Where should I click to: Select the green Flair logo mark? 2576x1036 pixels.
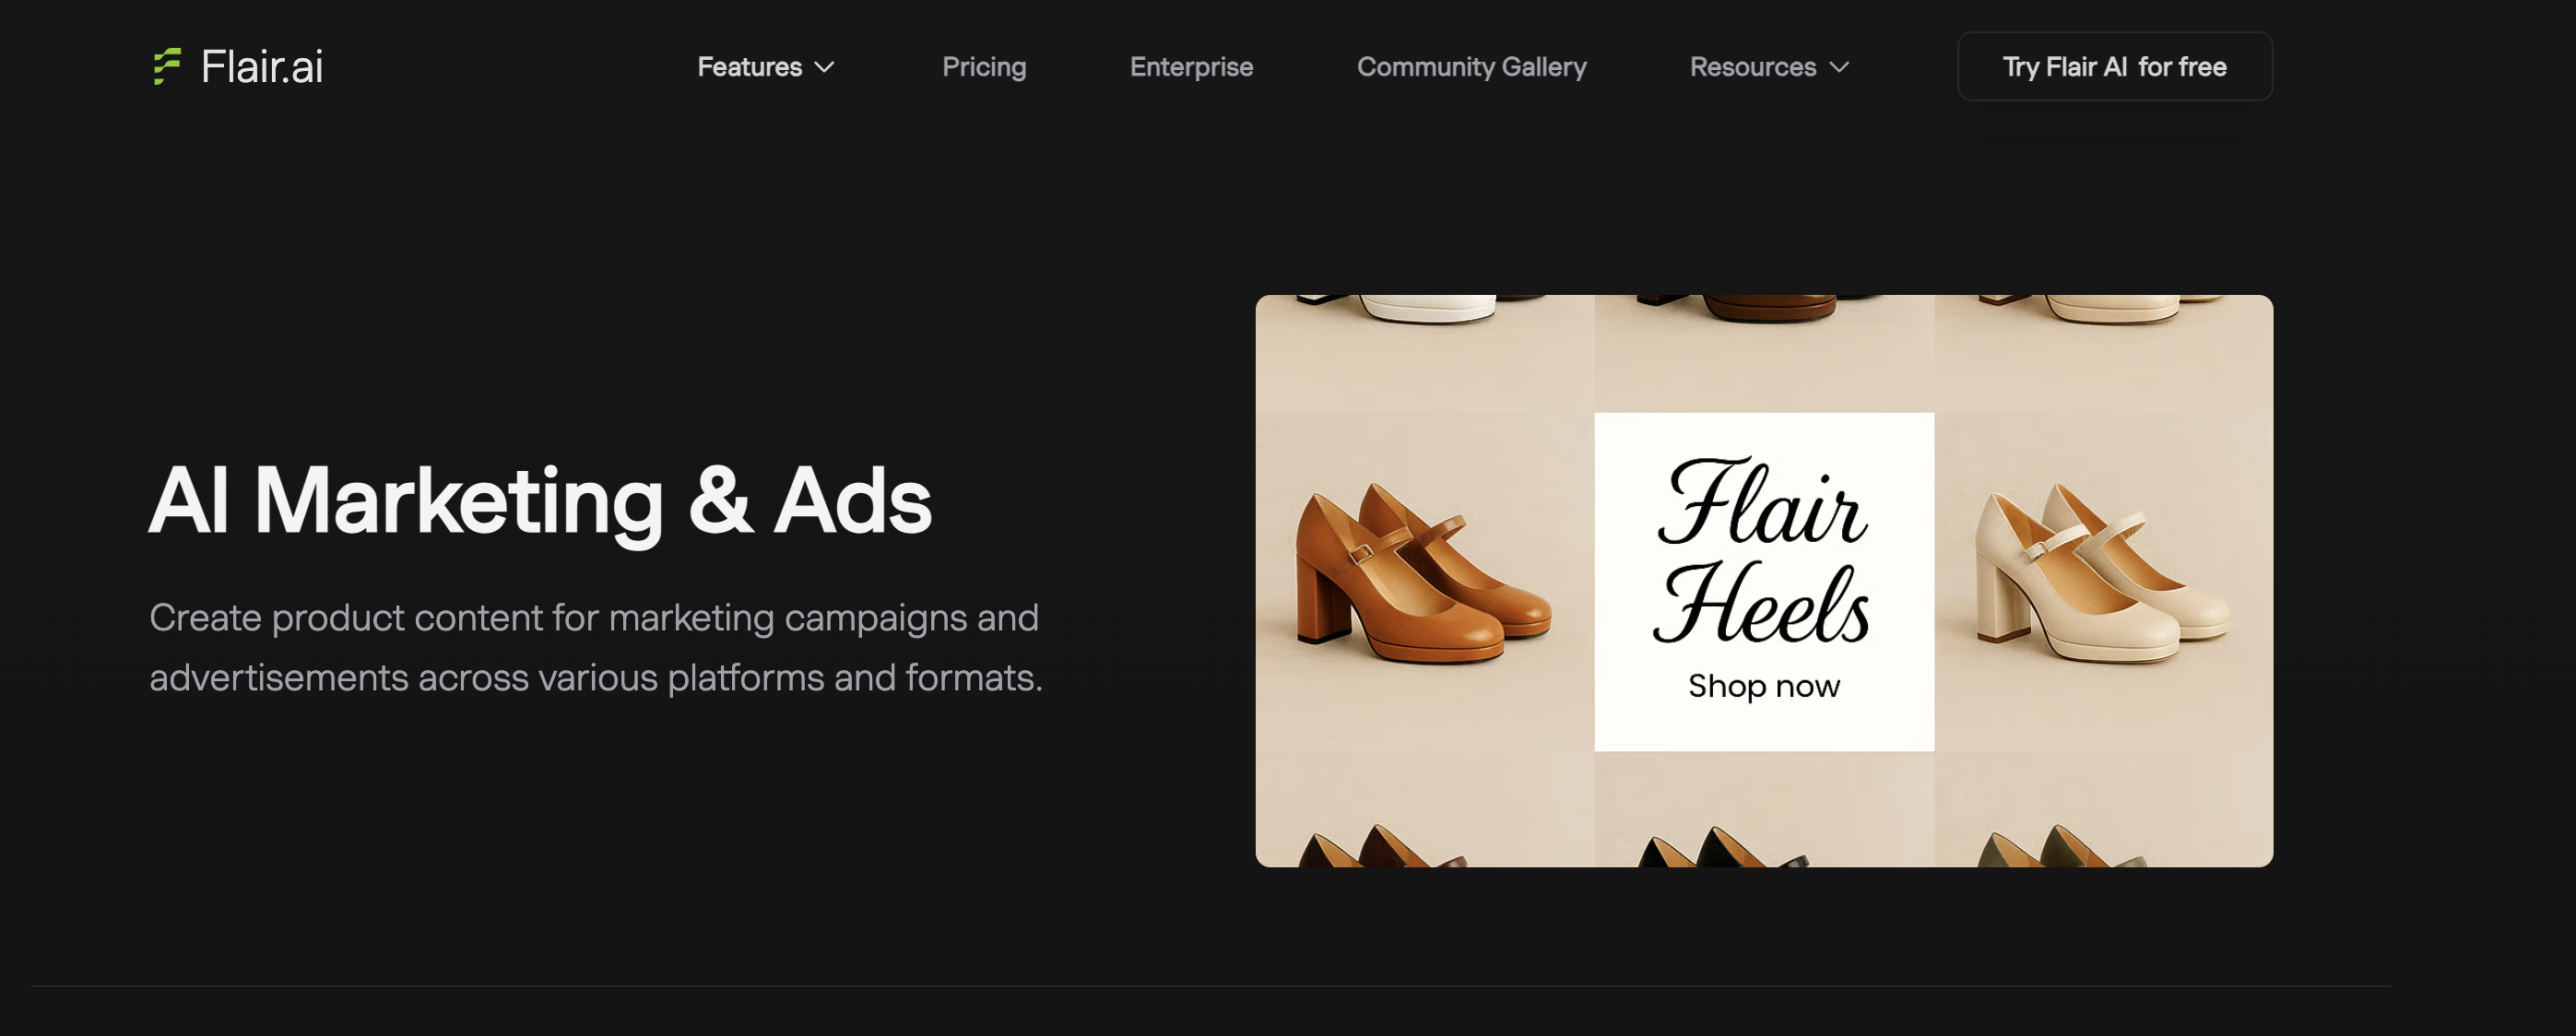click(166, 66)
